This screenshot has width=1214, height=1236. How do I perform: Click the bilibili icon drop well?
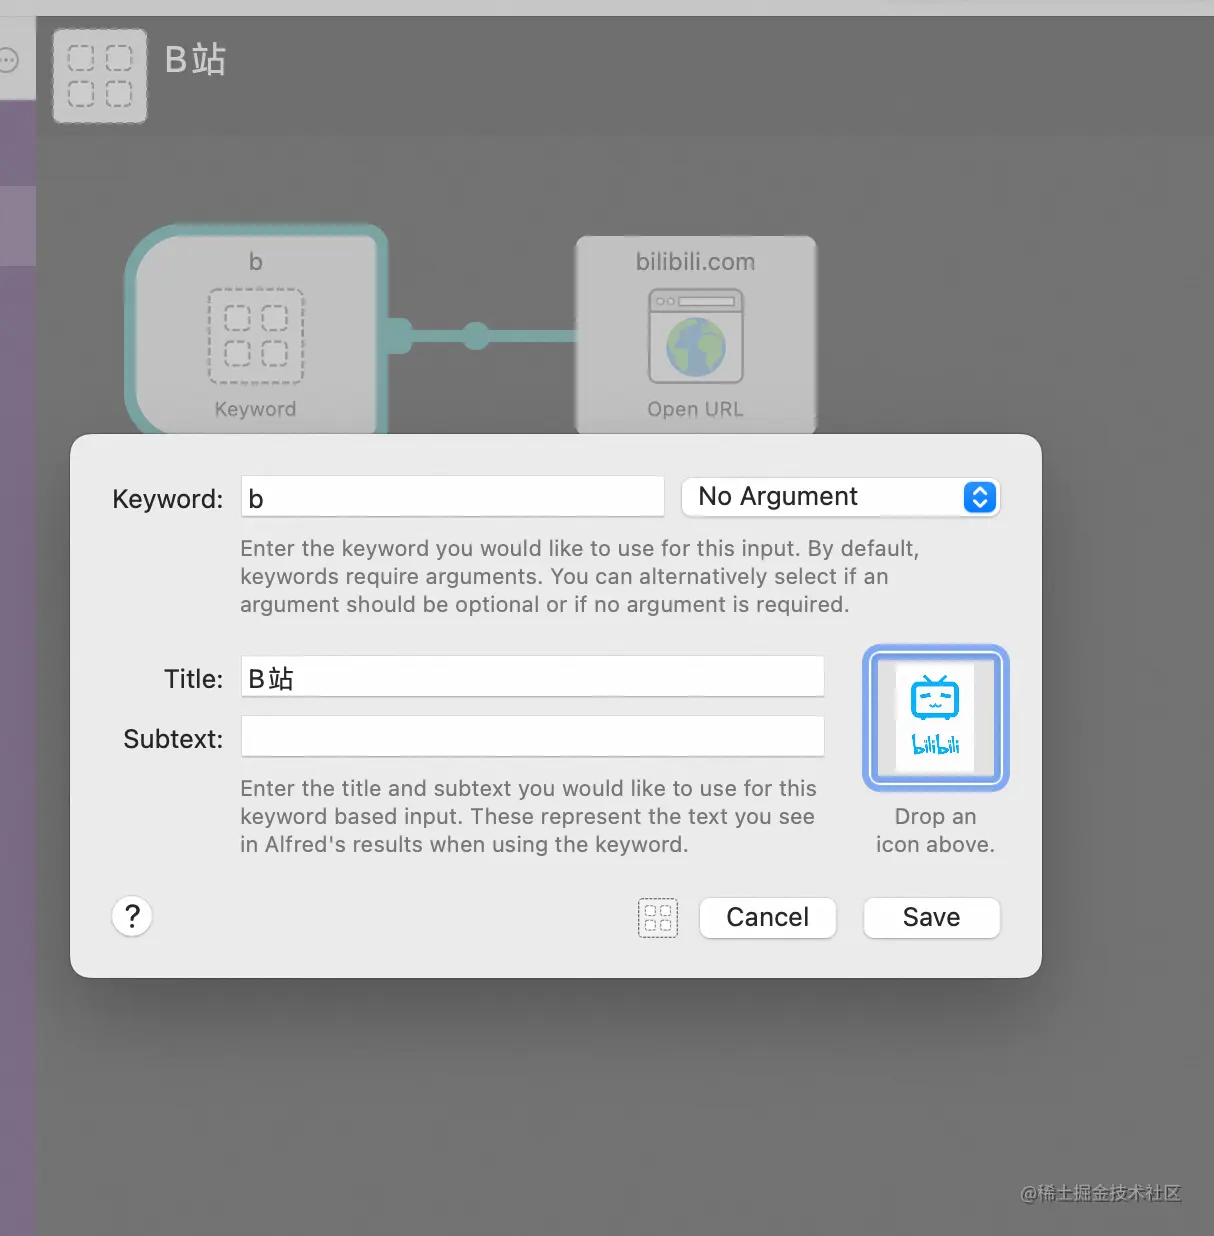(x=935, y=717)
